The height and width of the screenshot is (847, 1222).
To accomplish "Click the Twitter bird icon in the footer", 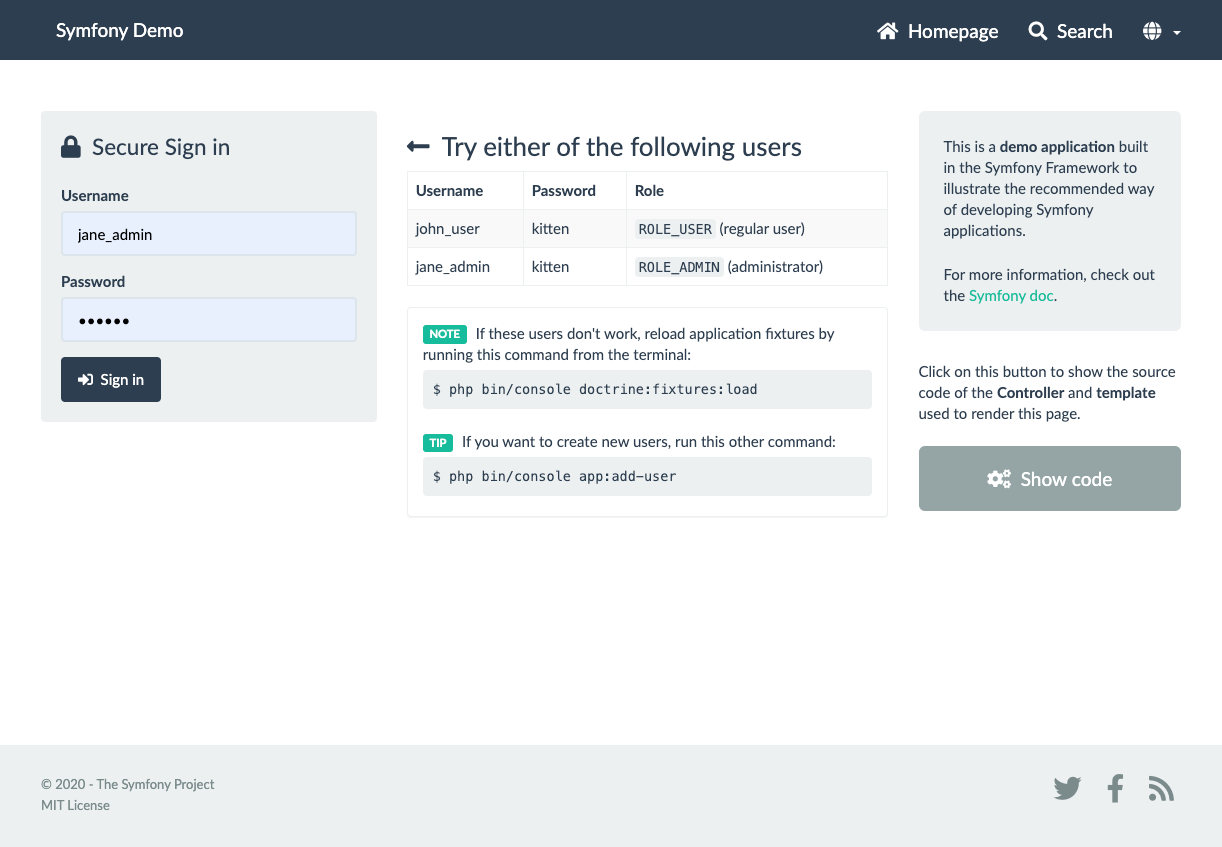I will 1067,789.
